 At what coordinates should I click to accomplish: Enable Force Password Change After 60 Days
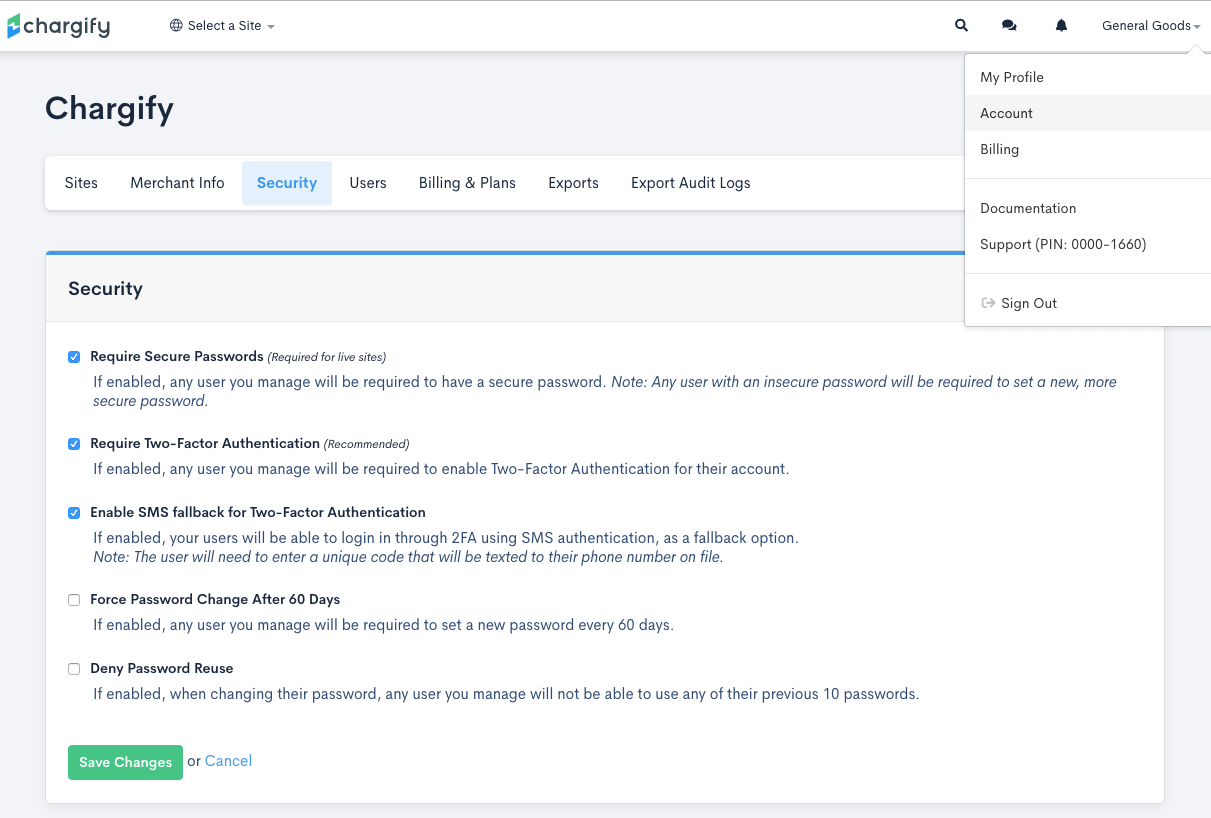coord(74,600)
